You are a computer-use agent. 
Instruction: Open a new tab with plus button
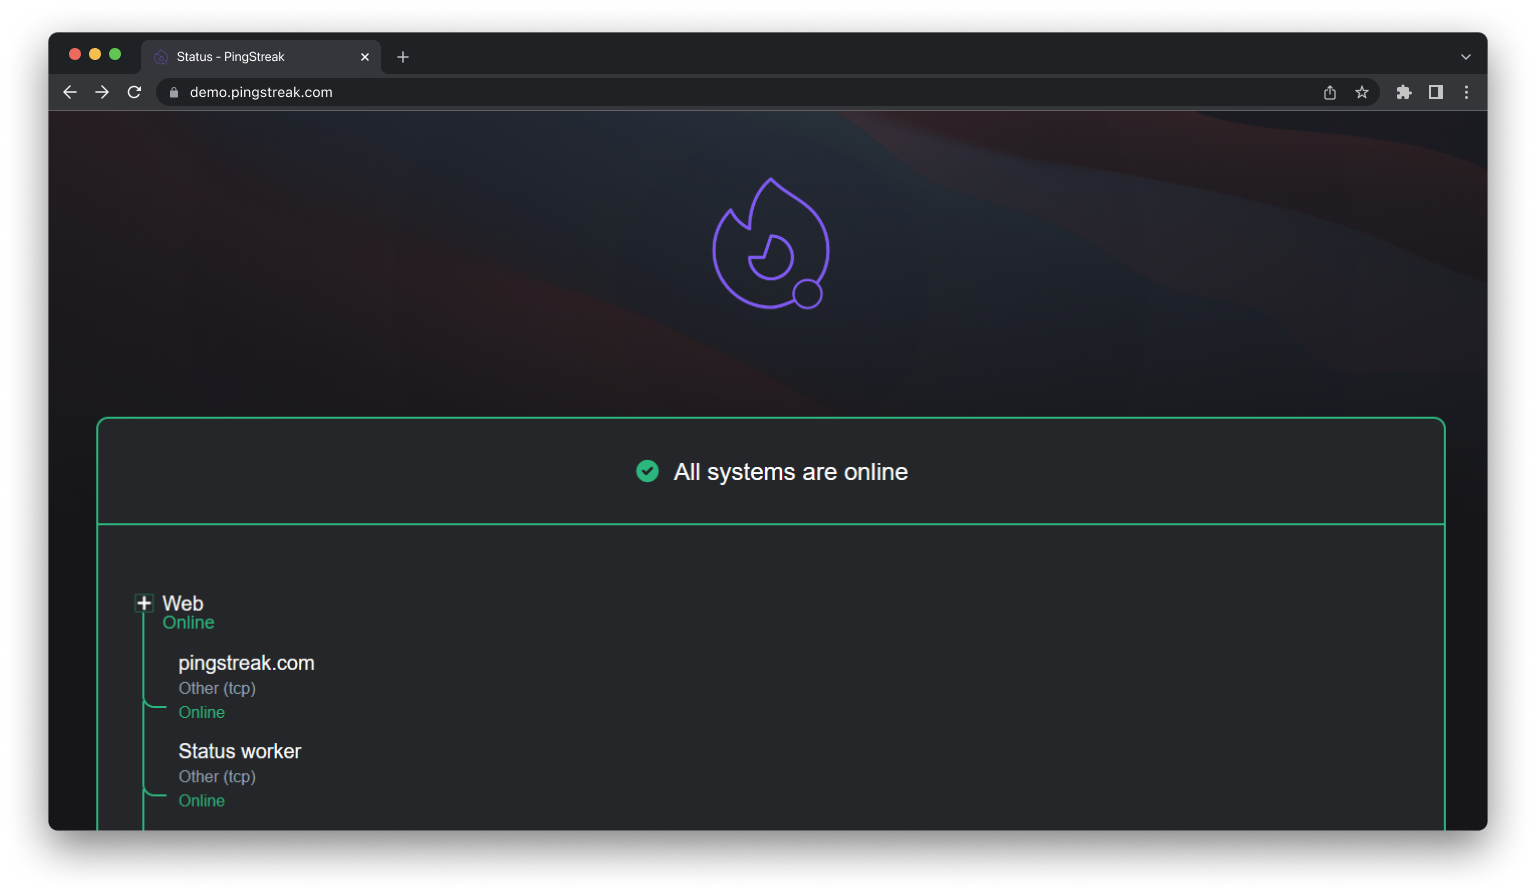(403, 57)
